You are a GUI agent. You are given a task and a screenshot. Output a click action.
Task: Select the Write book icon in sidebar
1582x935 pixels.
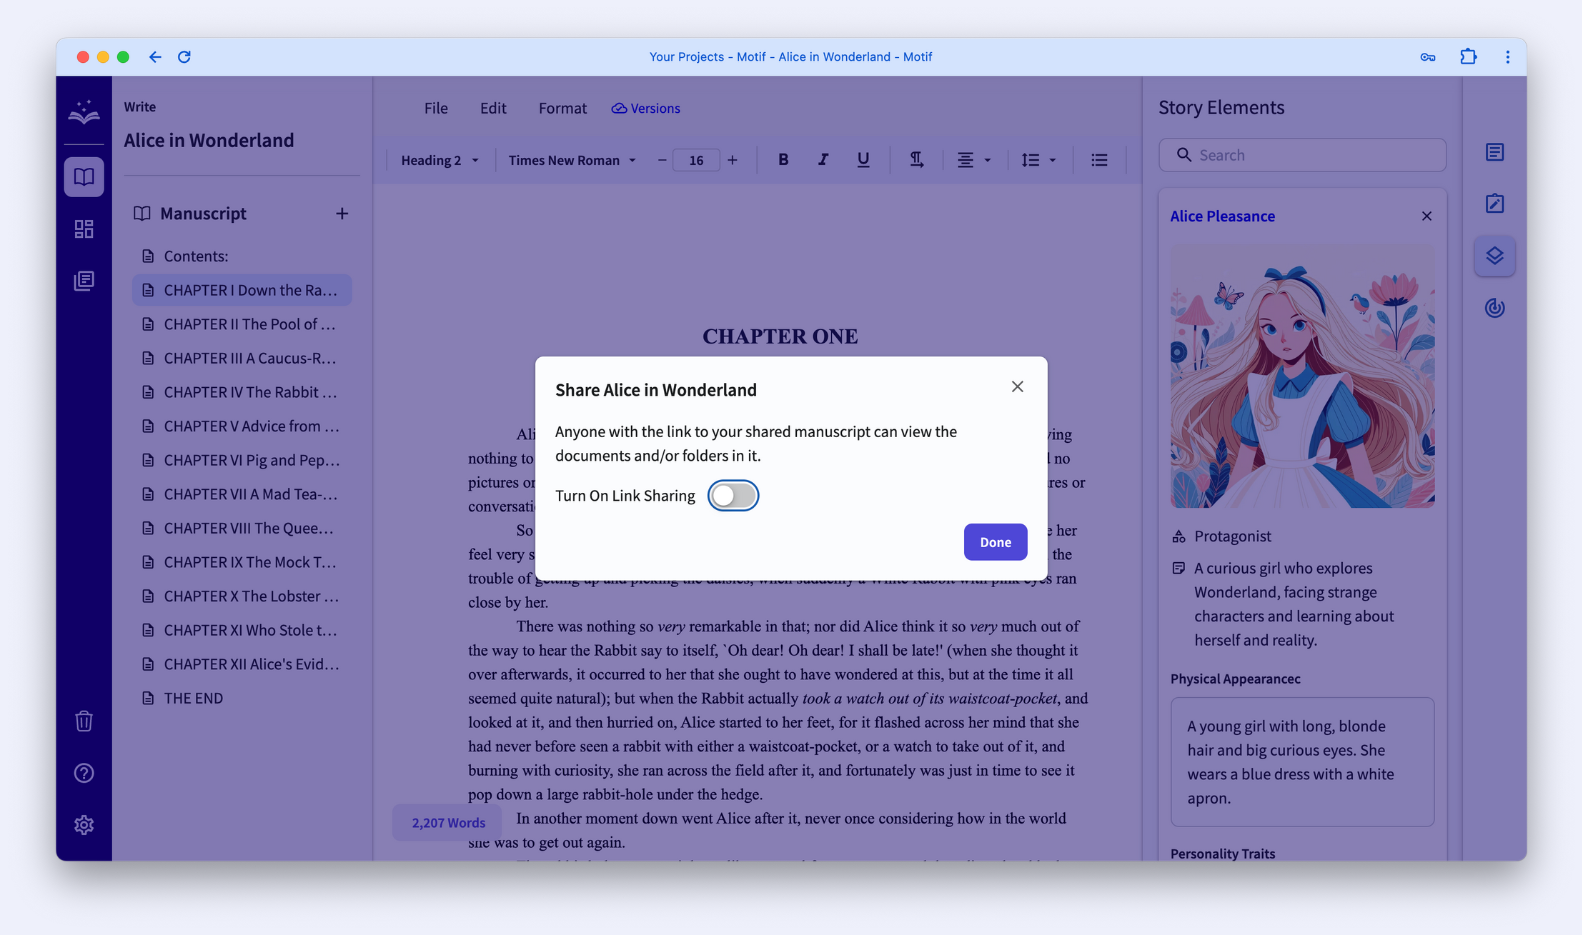(x=84, y=177)
